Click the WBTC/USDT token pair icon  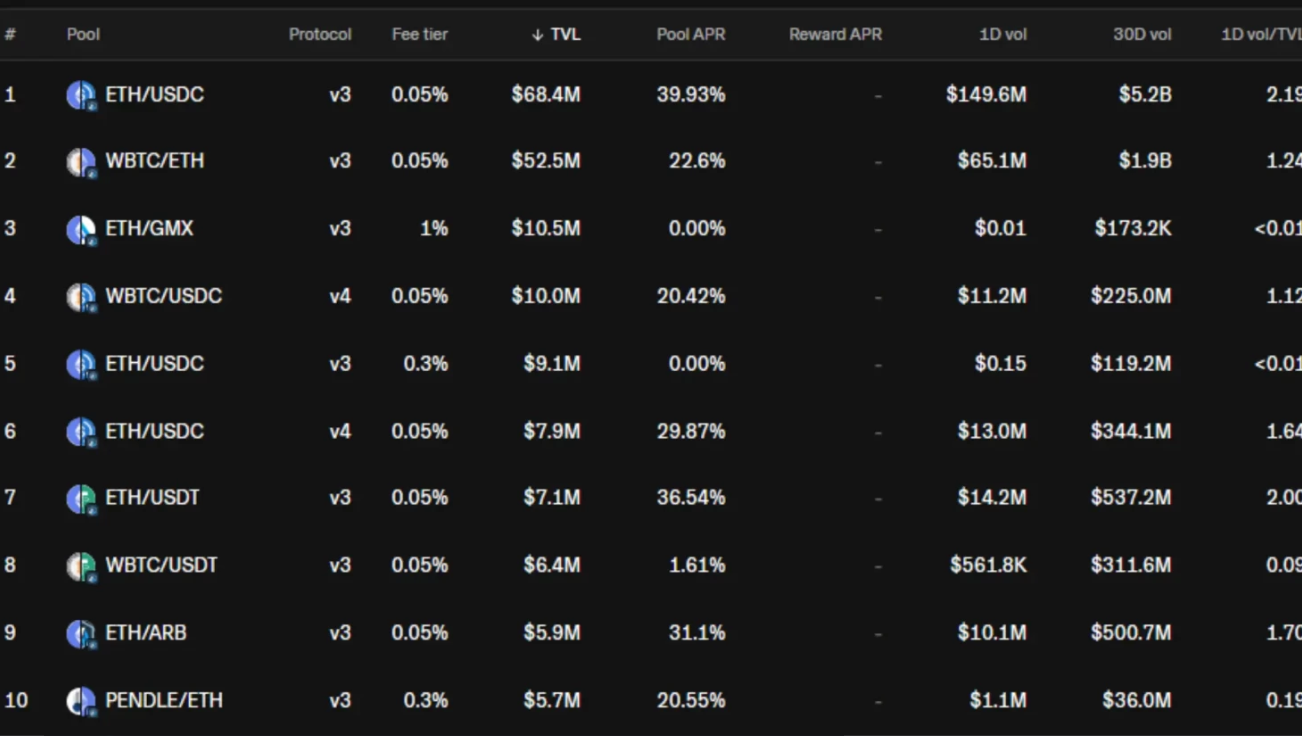(81, 566)
